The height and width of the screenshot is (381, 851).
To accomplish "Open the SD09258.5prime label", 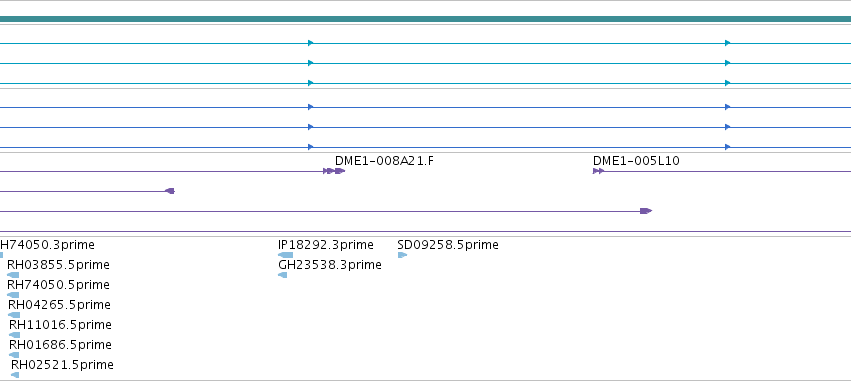I will (x=448, y=245).
